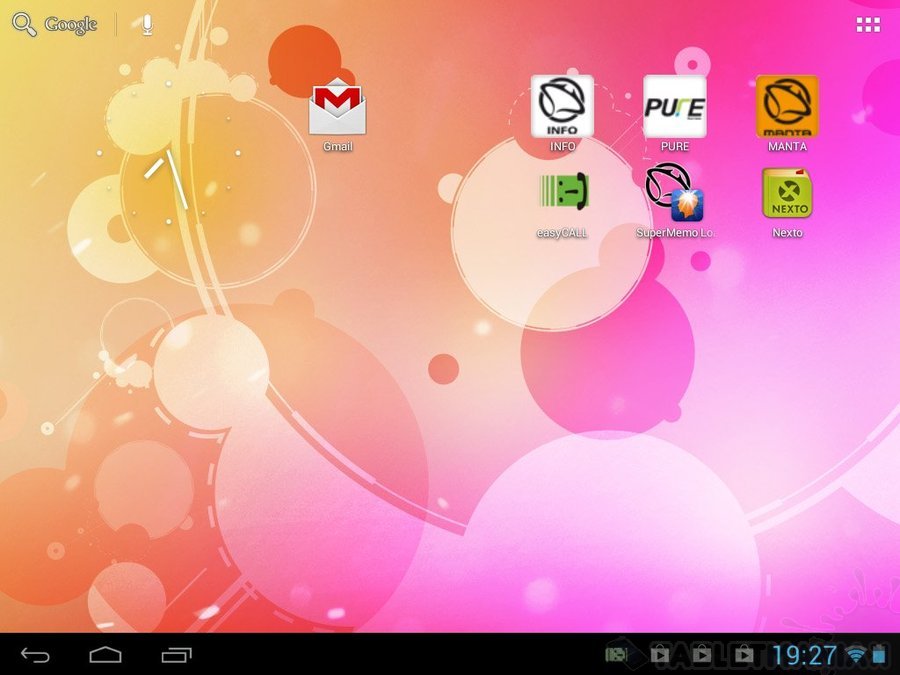The width and height of the screenshot is (900, 675).
Task: Start voice search with the microphone
Action: coord(147,25)
